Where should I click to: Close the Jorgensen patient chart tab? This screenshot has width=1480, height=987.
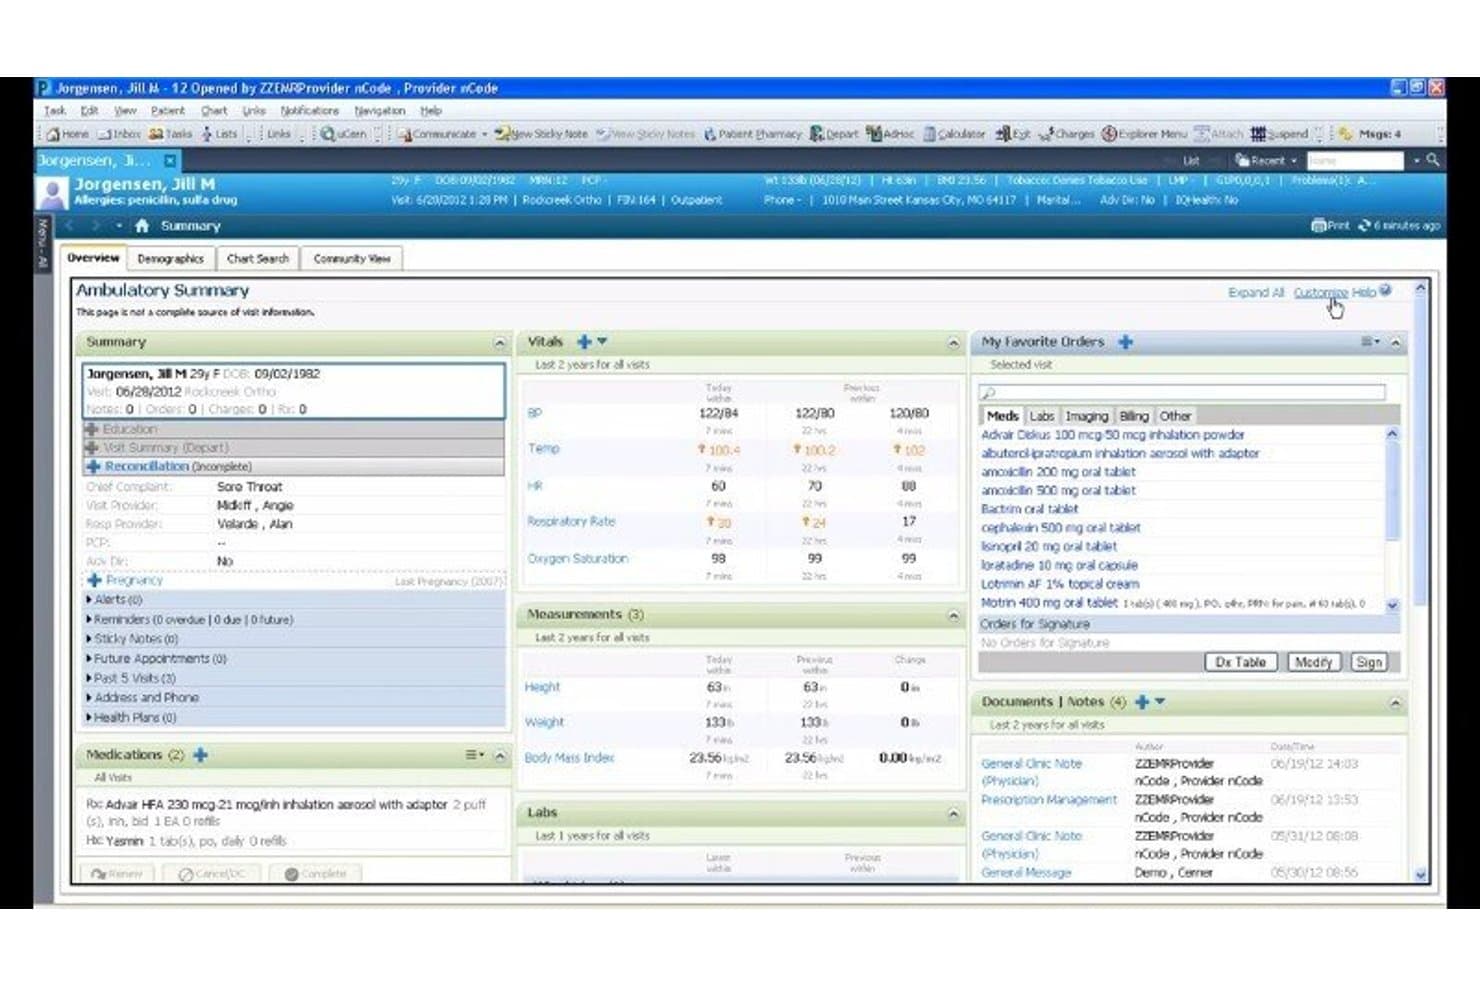tap(170, 160)
